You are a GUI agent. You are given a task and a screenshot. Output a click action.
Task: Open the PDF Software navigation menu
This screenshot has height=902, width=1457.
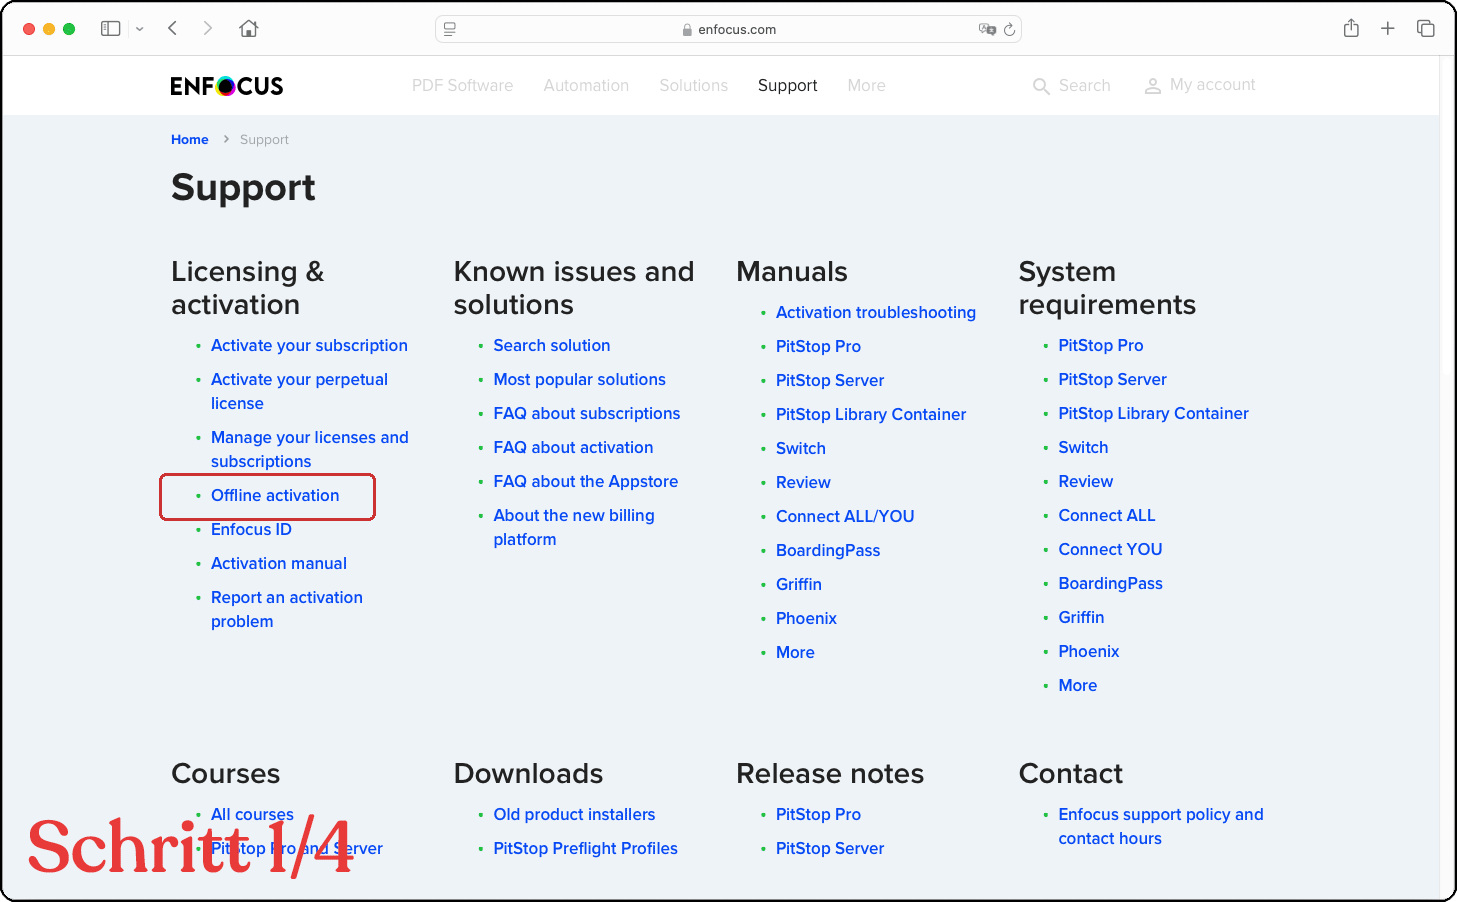click(x=462, y=86)
